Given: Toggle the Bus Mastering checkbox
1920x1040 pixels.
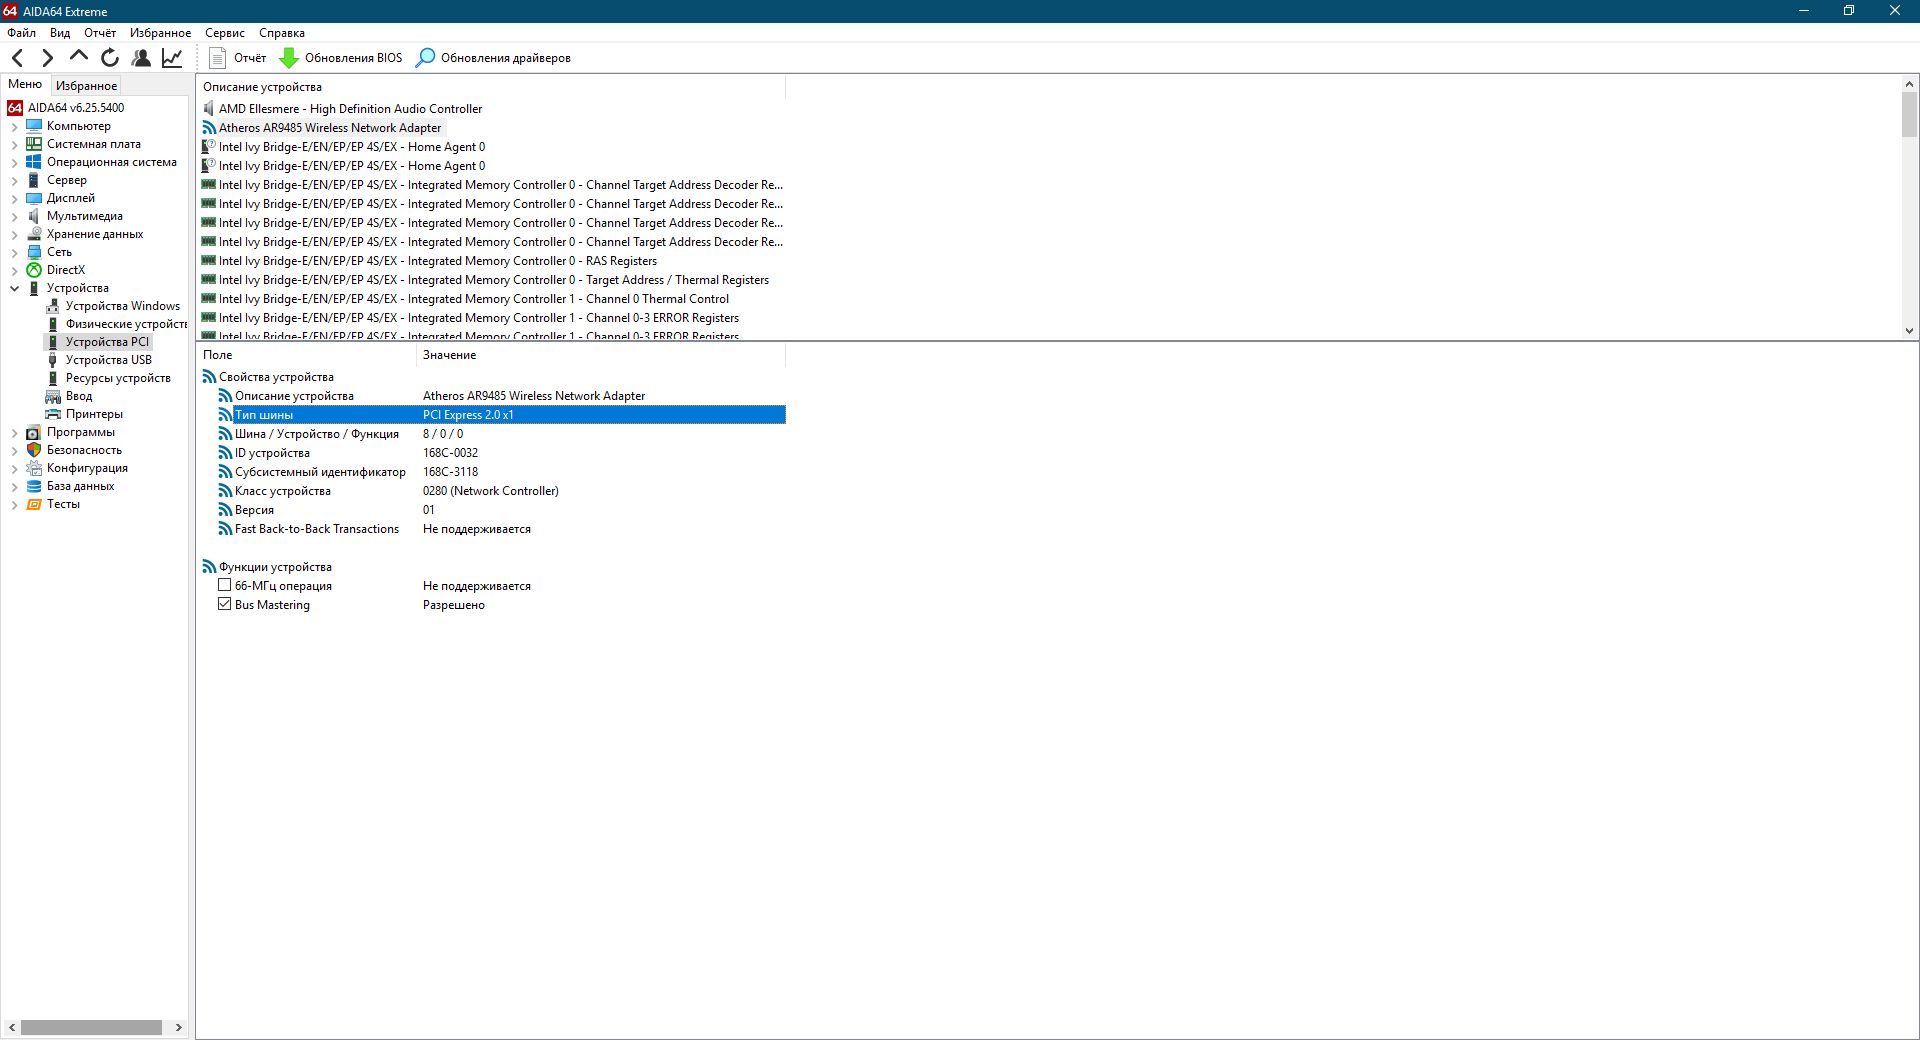Looking at the screenshot, I should [225, 604].
